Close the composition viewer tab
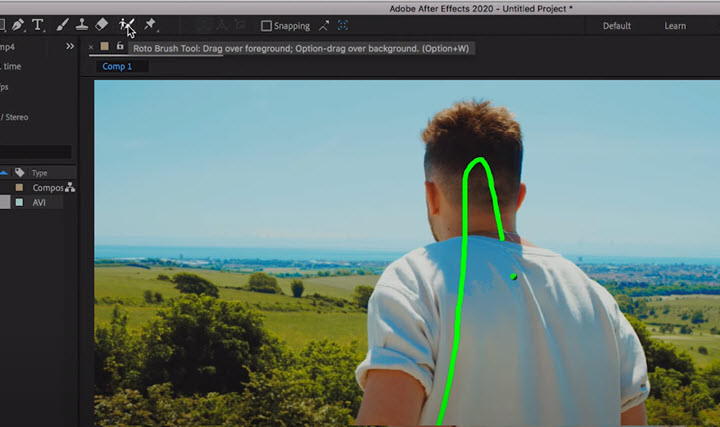This screenshot has height=427, width=720. point(91,47)
